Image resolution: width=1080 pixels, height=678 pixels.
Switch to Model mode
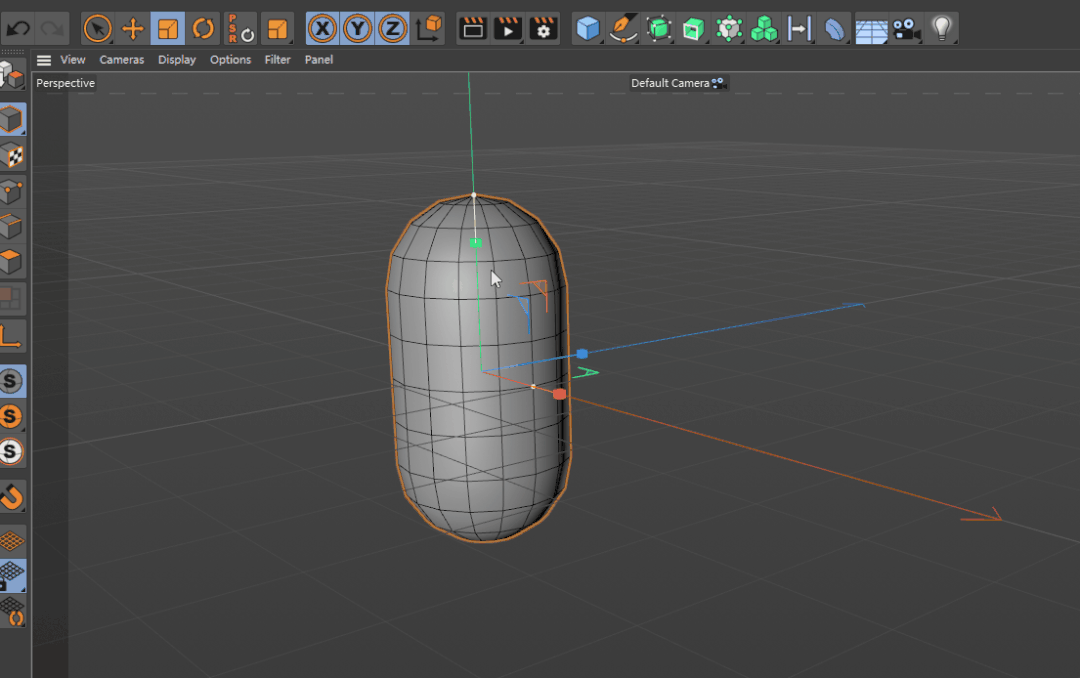point(12,120)
